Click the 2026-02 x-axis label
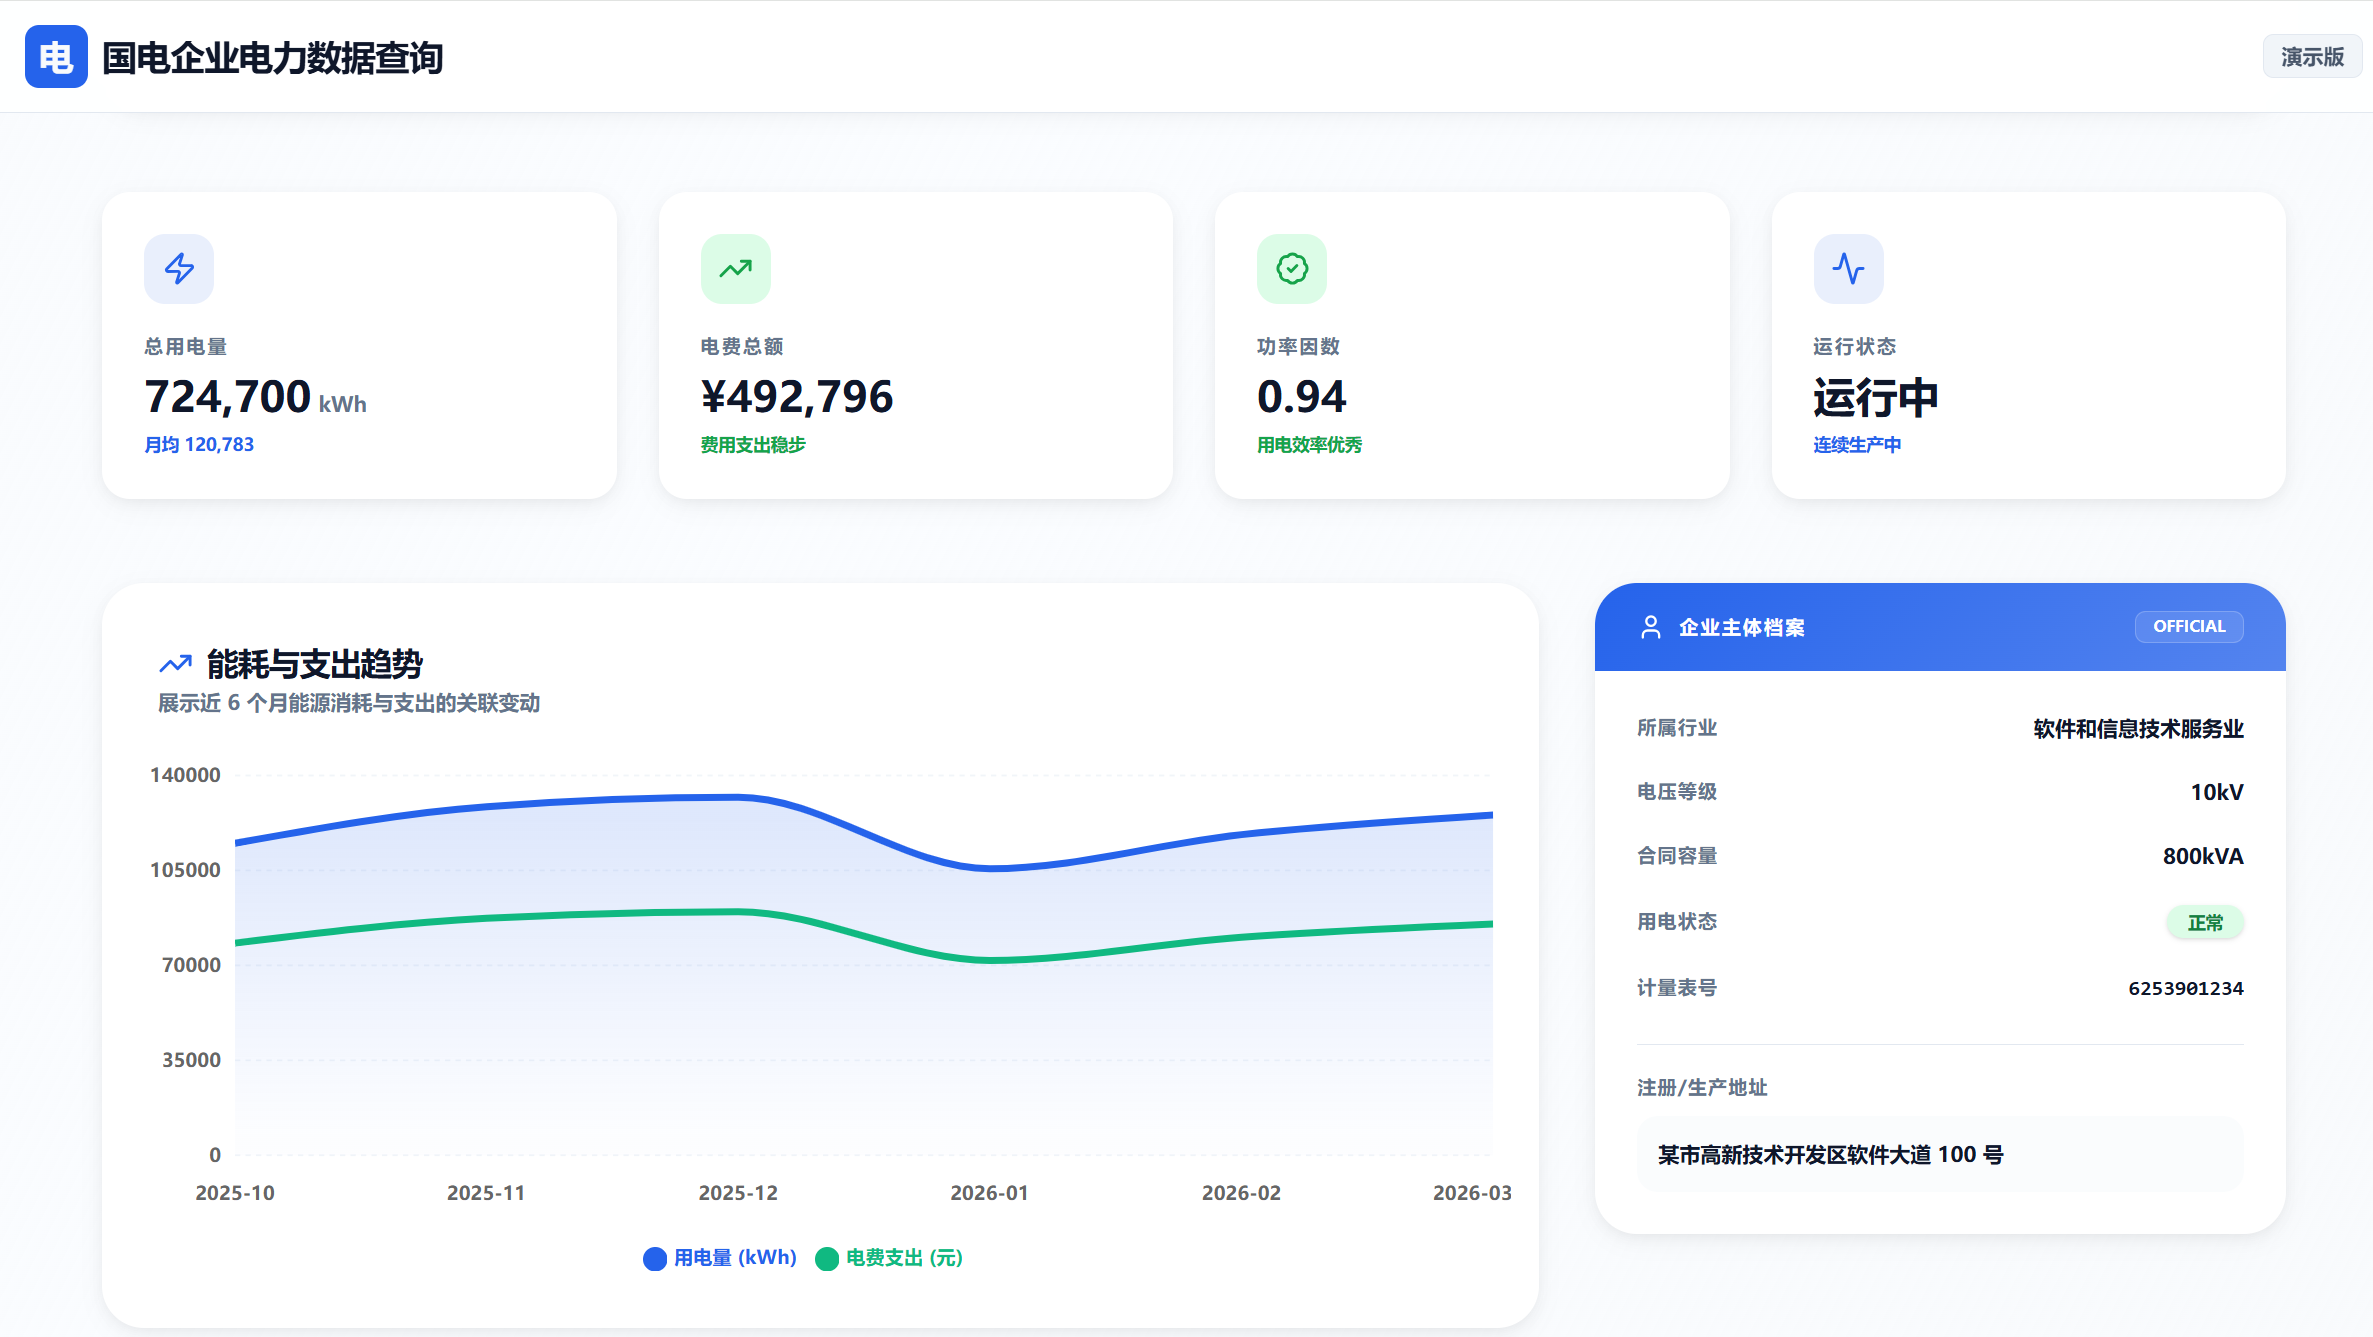 [x=1241, y=1193]
